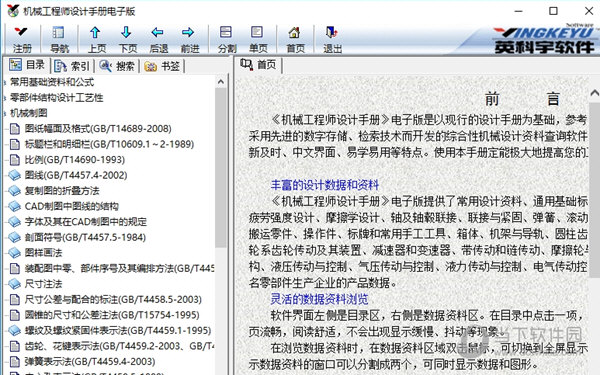
Task: Open the 导航 navigation toolbar button
Action: point(59,39)
